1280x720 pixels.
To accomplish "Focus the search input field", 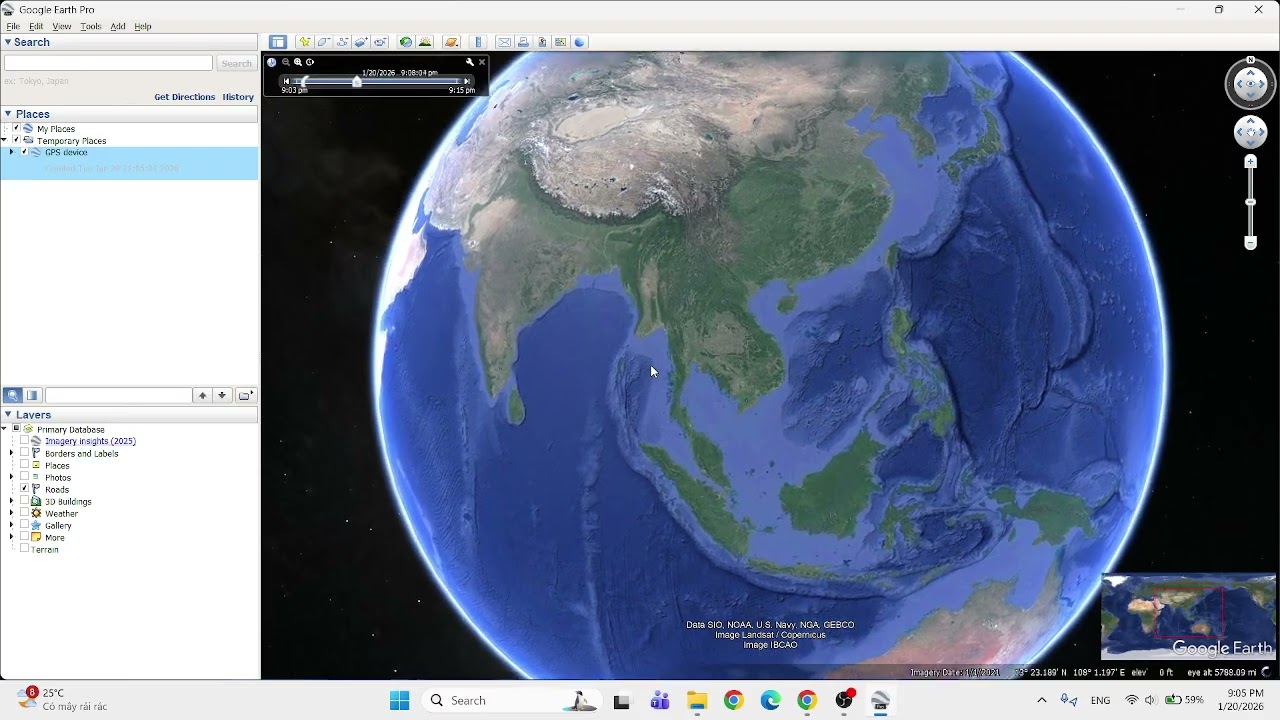I will [x=108, y=63].
